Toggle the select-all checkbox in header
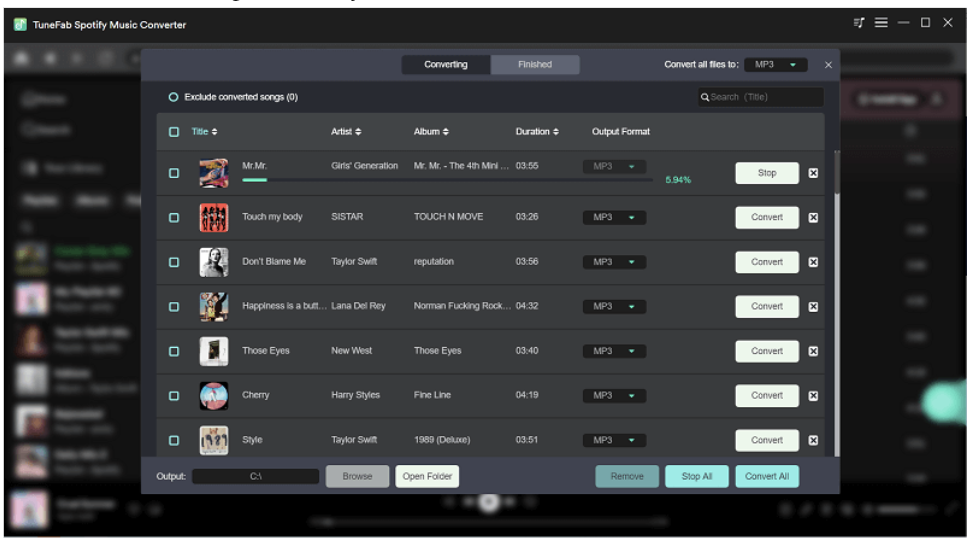This screenshot has width=972, height=544. point(174,132)
